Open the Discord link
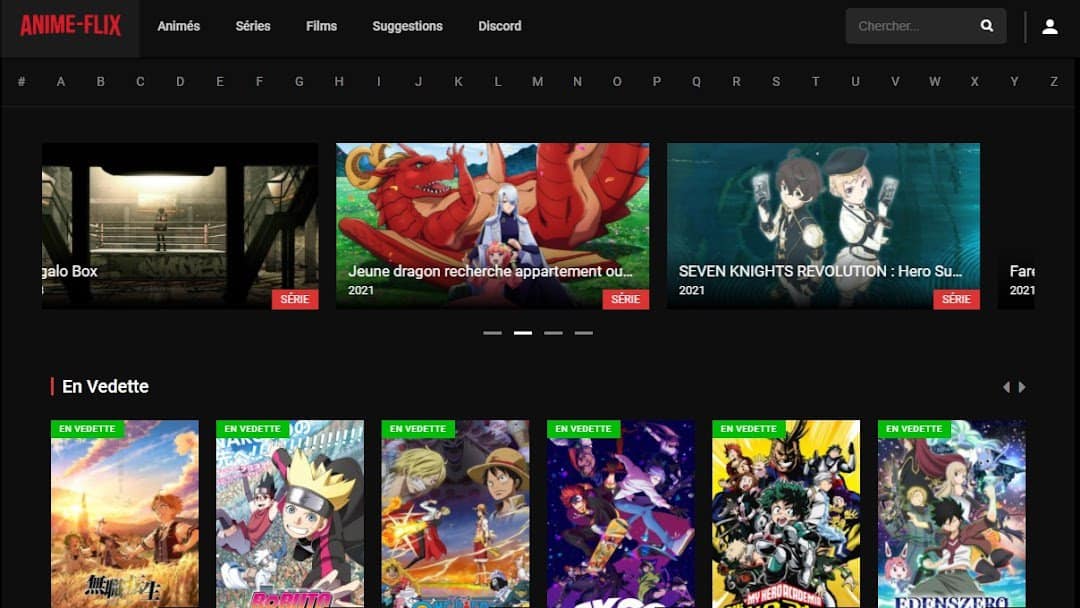The image size is (1080, 608). tap(499, 26)
